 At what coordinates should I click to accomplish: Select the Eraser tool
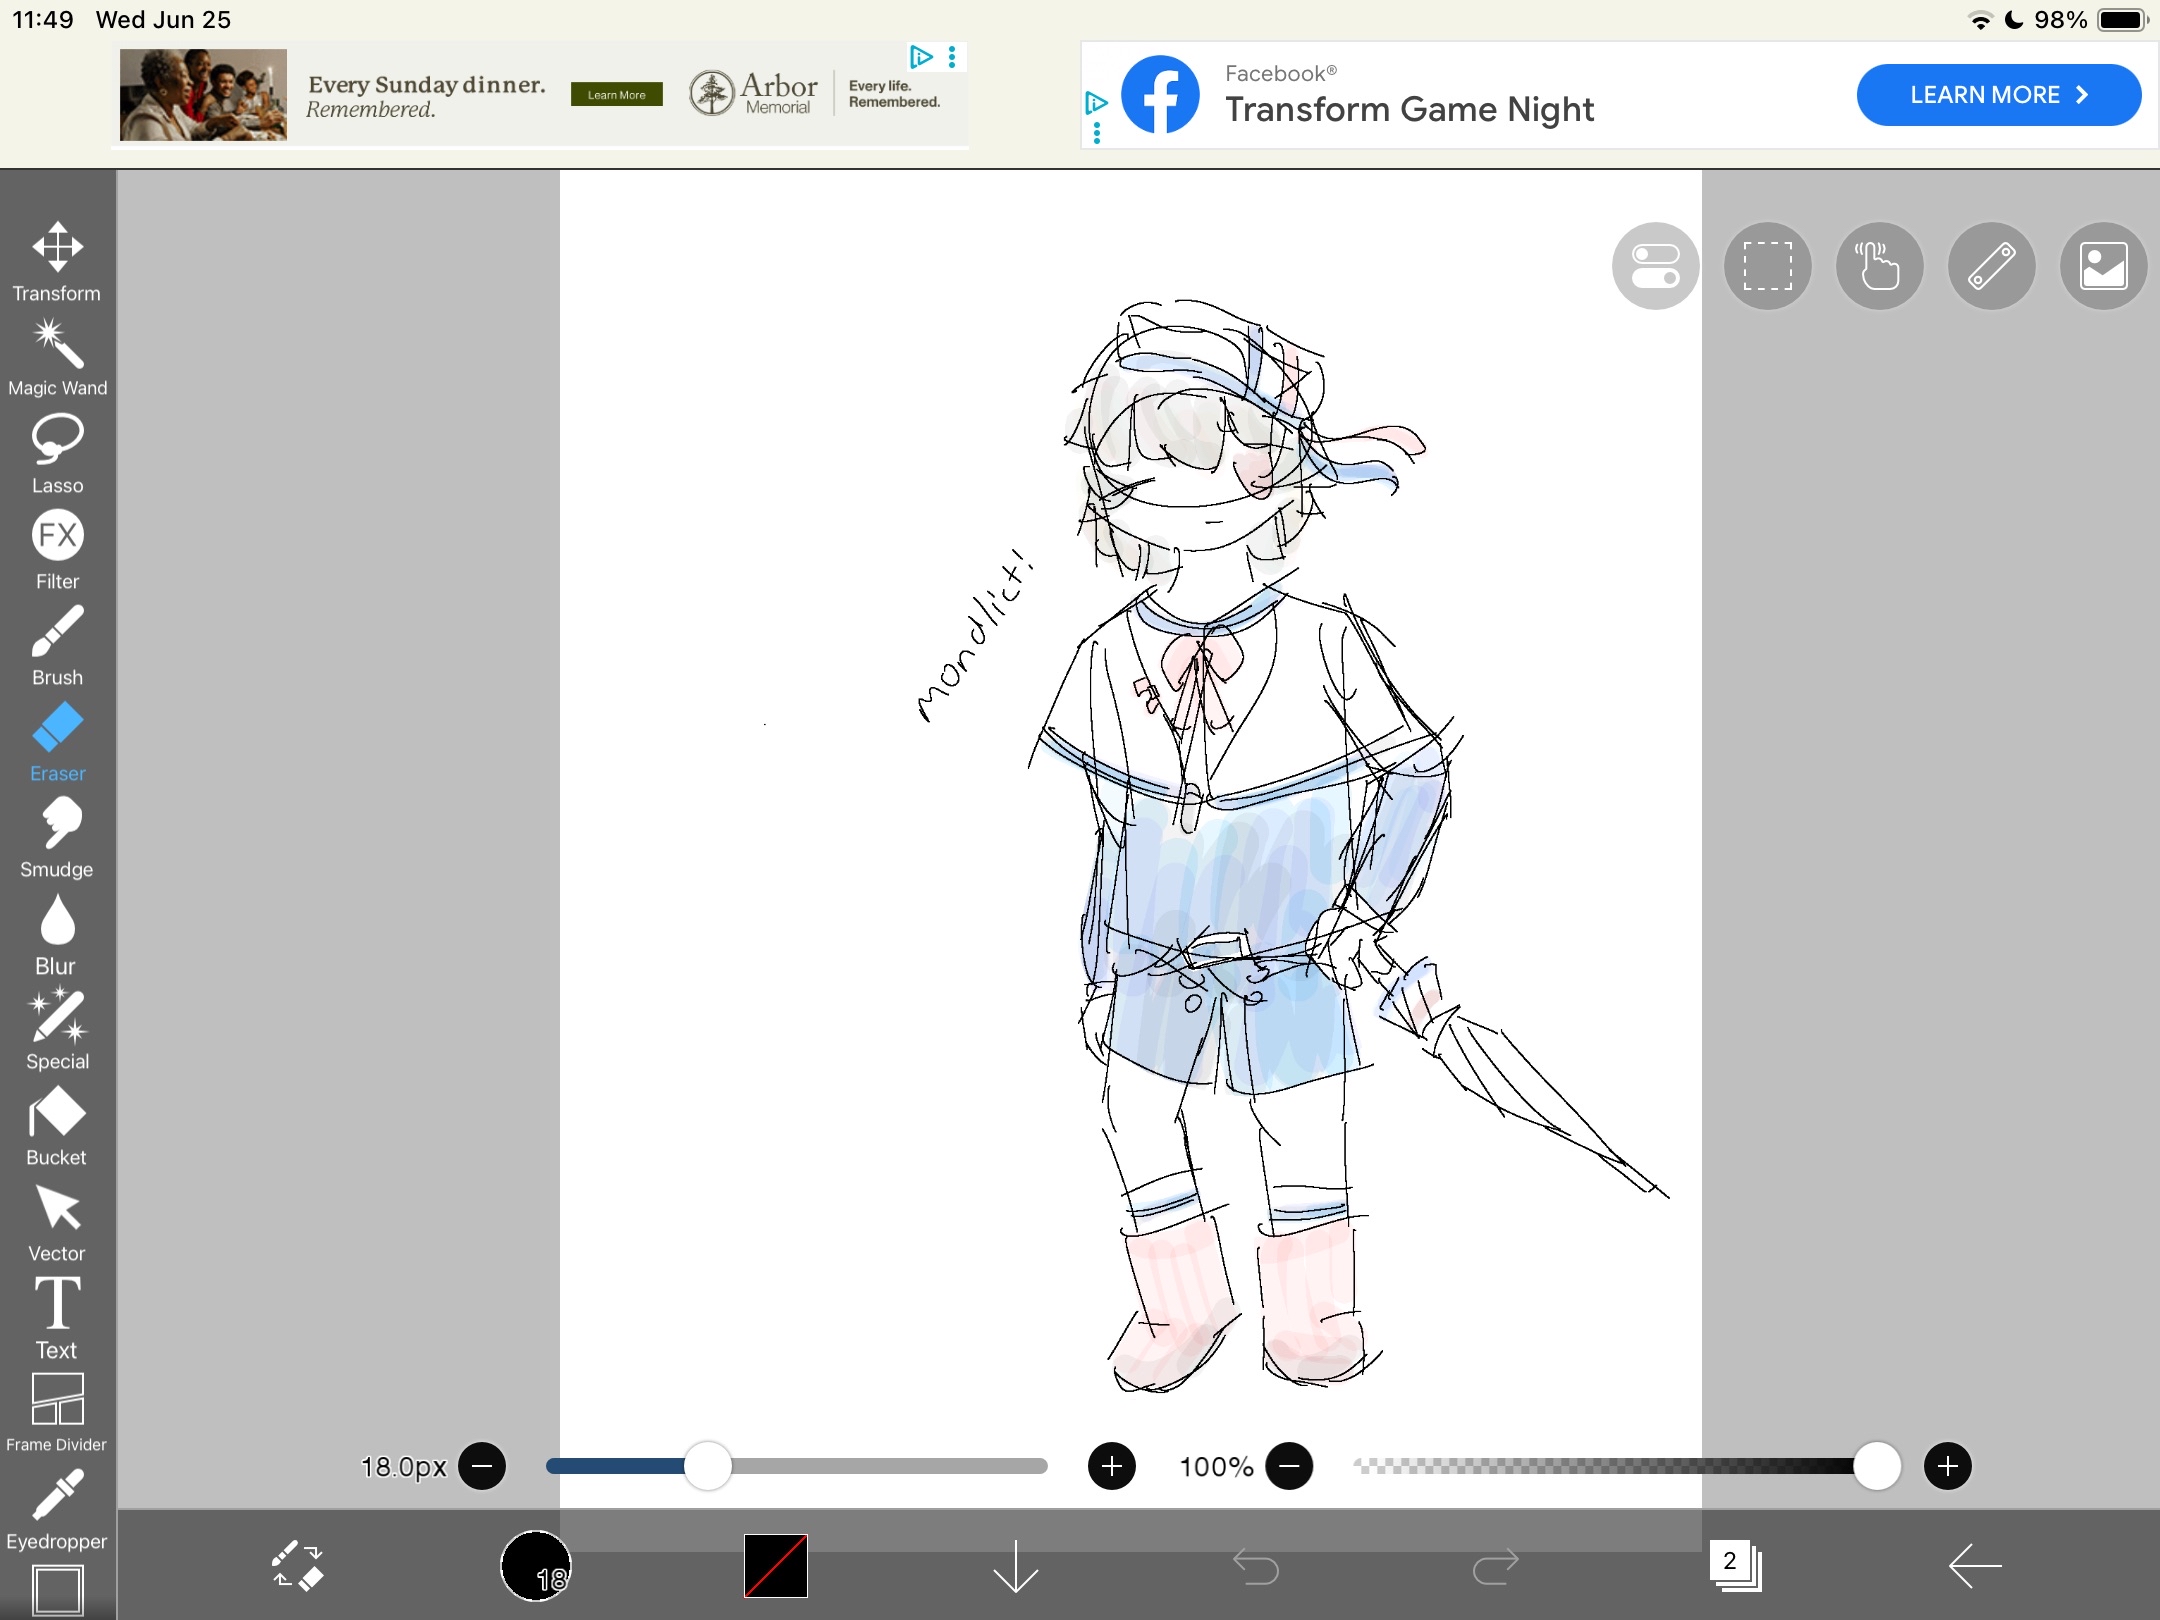57,743
